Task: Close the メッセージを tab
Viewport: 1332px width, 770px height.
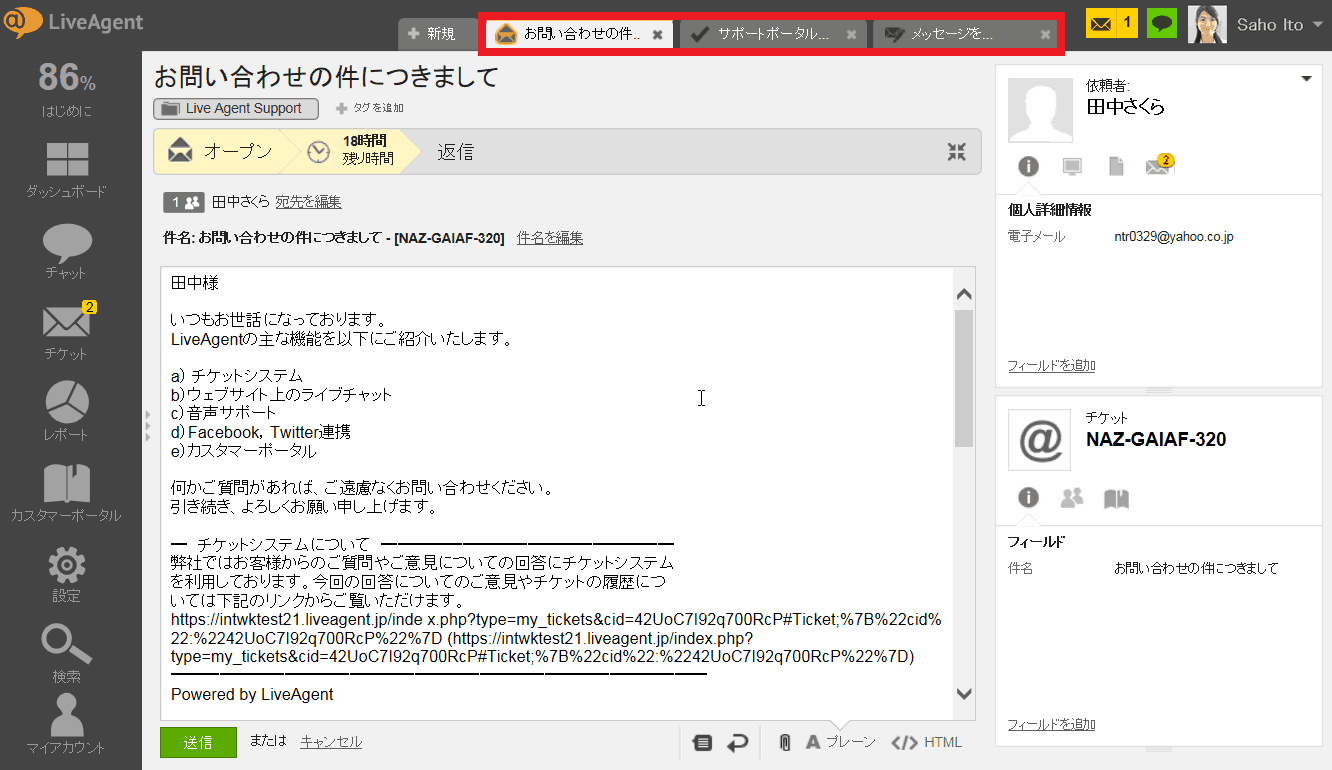Action: pyautogui.click(x=1045, y=34)
